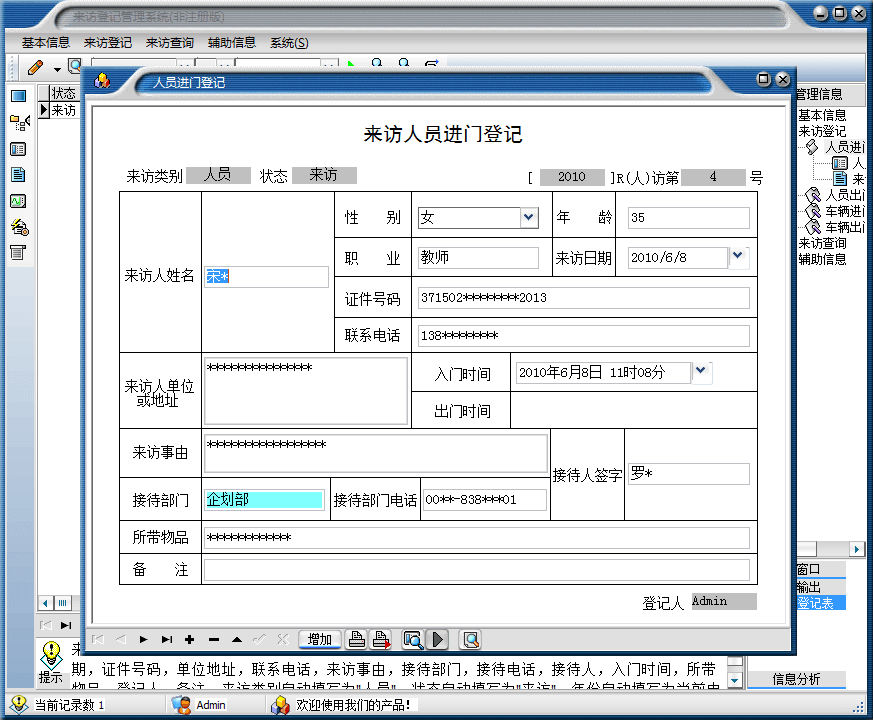Viewport: 873px width, 720px height.
Task: Click the 基本信息 item in right panel
Action: pos(822,115)
